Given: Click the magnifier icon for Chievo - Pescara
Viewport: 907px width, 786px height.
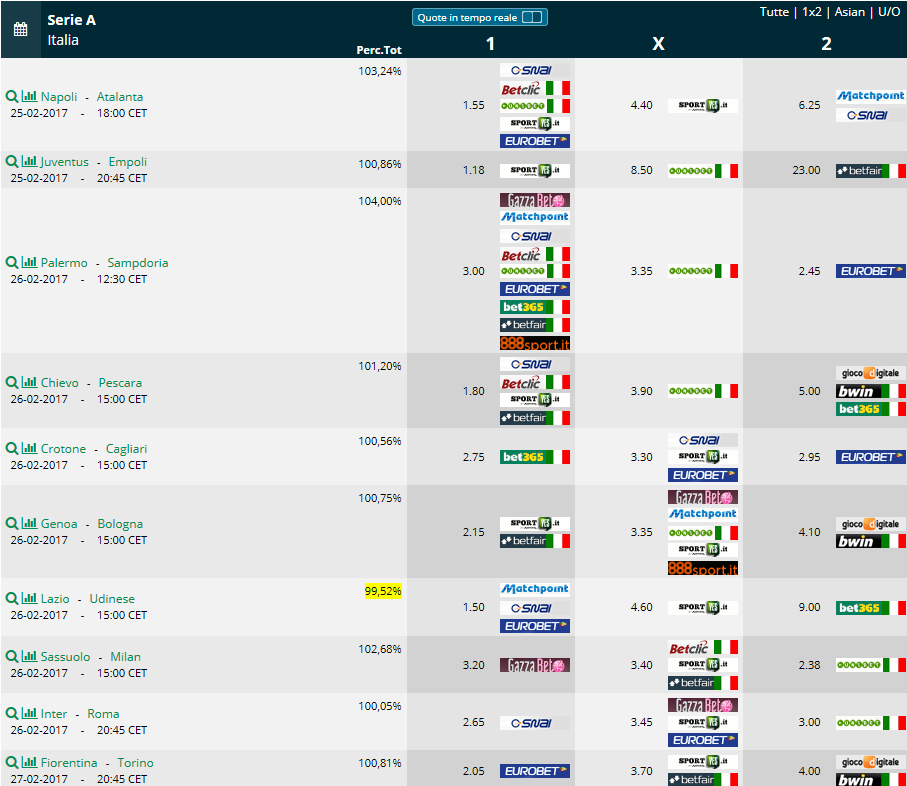Looking at the screenshot, I should pyautogui.click(x=12, y=382).
